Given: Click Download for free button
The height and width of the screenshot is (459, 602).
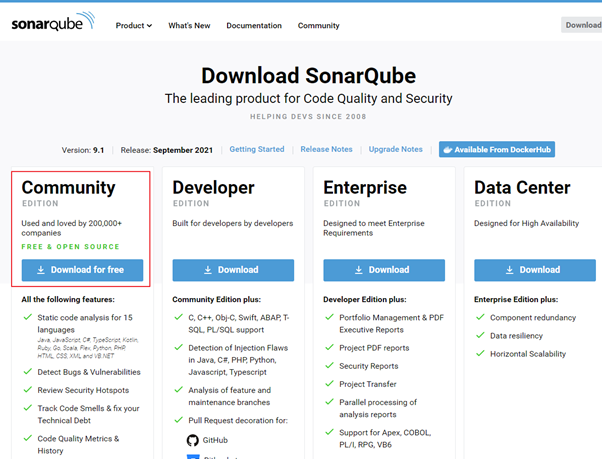Looking at the screenshot, I should coord(82,270).
